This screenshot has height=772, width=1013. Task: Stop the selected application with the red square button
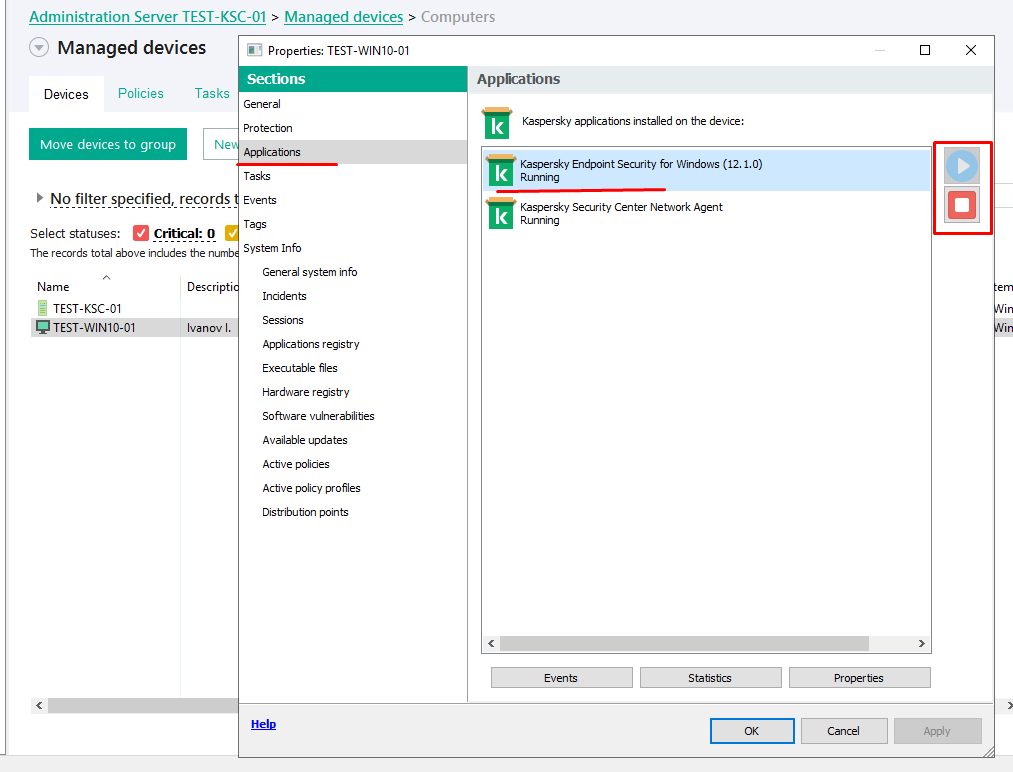pos(962,205)
